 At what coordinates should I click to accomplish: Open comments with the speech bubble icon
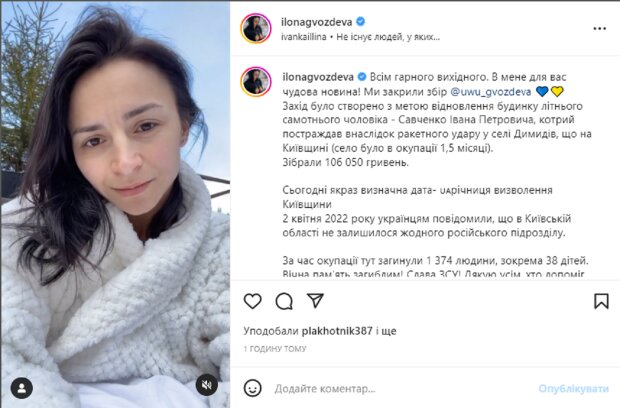tap(284, 301)
